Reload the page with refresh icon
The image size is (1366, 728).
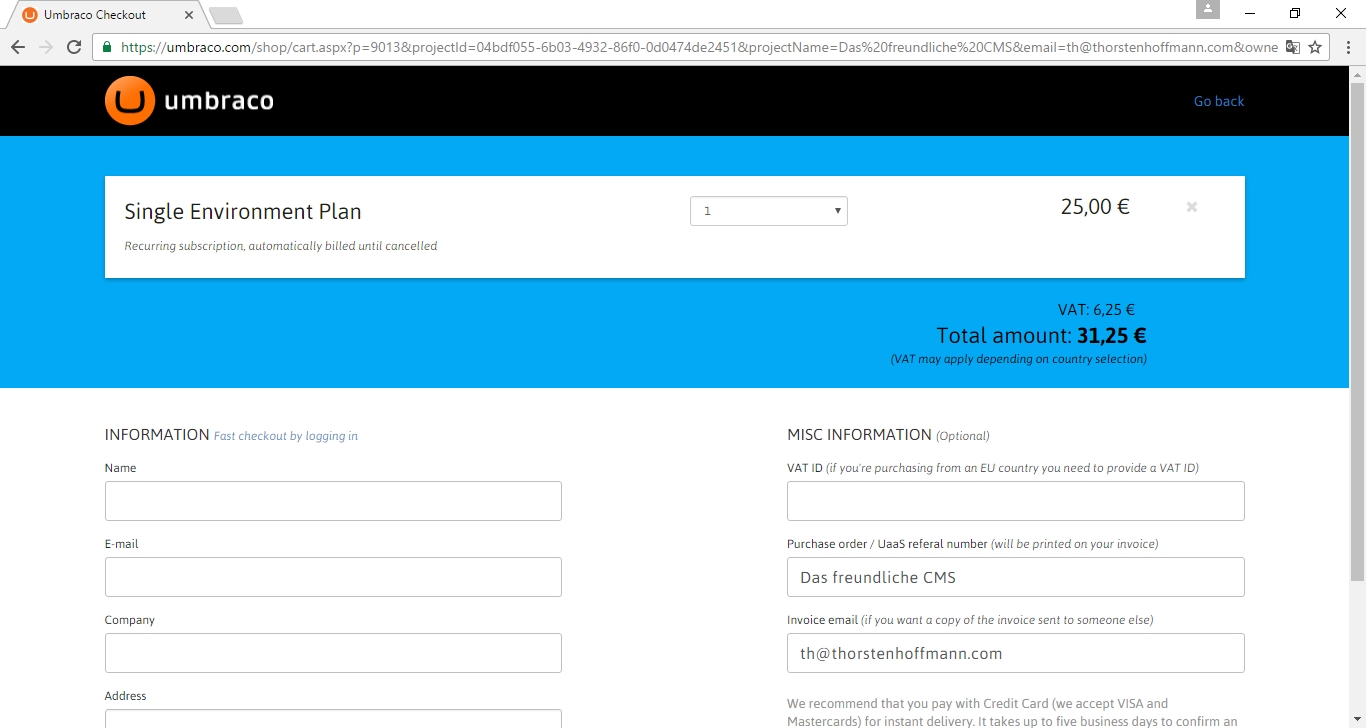(74, 47)
